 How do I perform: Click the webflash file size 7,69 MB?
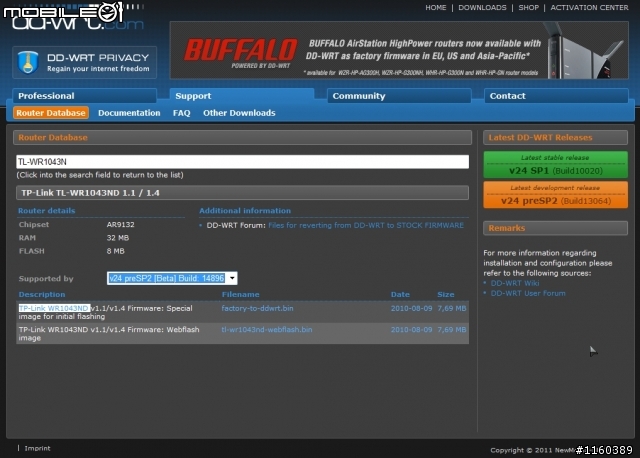(x=451, y=329)
